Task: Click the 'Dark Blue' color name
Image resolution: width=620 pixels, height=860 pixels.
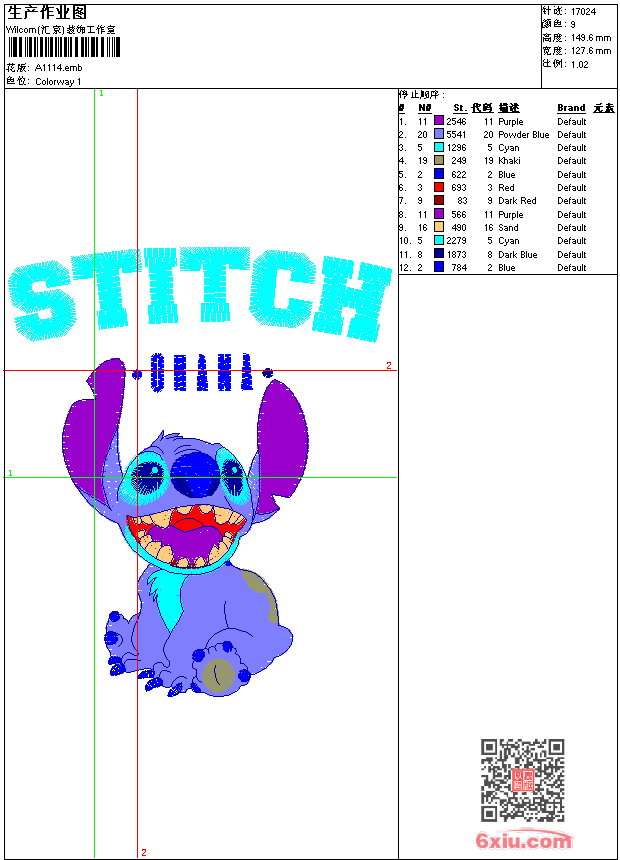Action: pyautogui.click(x=517, y=255)
